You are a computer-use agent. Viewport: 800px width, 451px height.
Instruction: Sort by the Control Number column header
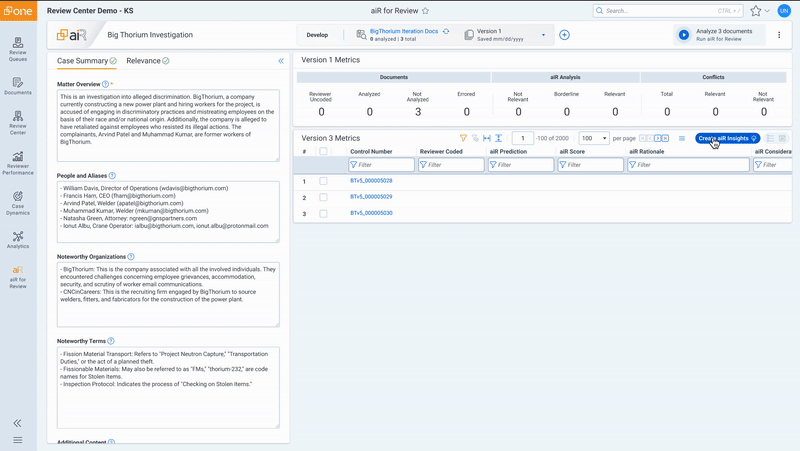(371, 152)
